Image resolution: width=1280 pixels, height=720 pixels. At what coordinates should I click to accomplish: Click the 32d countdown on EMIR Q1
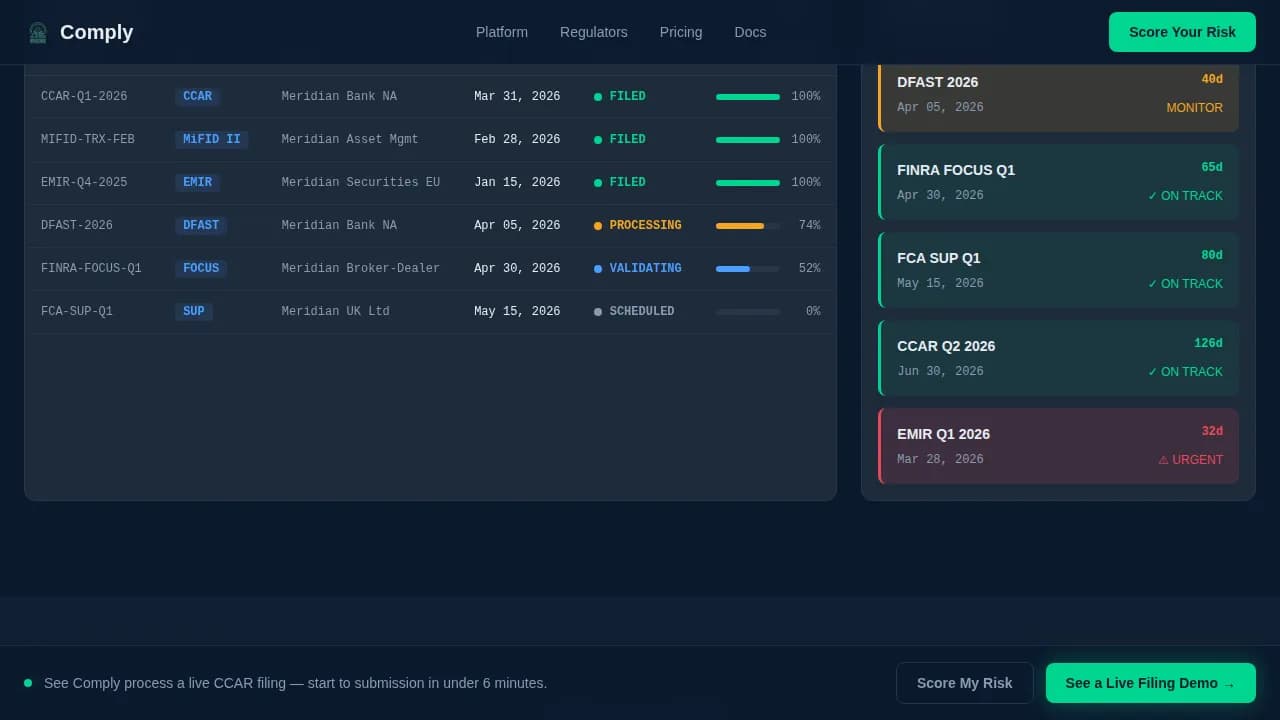(1212, 431)
